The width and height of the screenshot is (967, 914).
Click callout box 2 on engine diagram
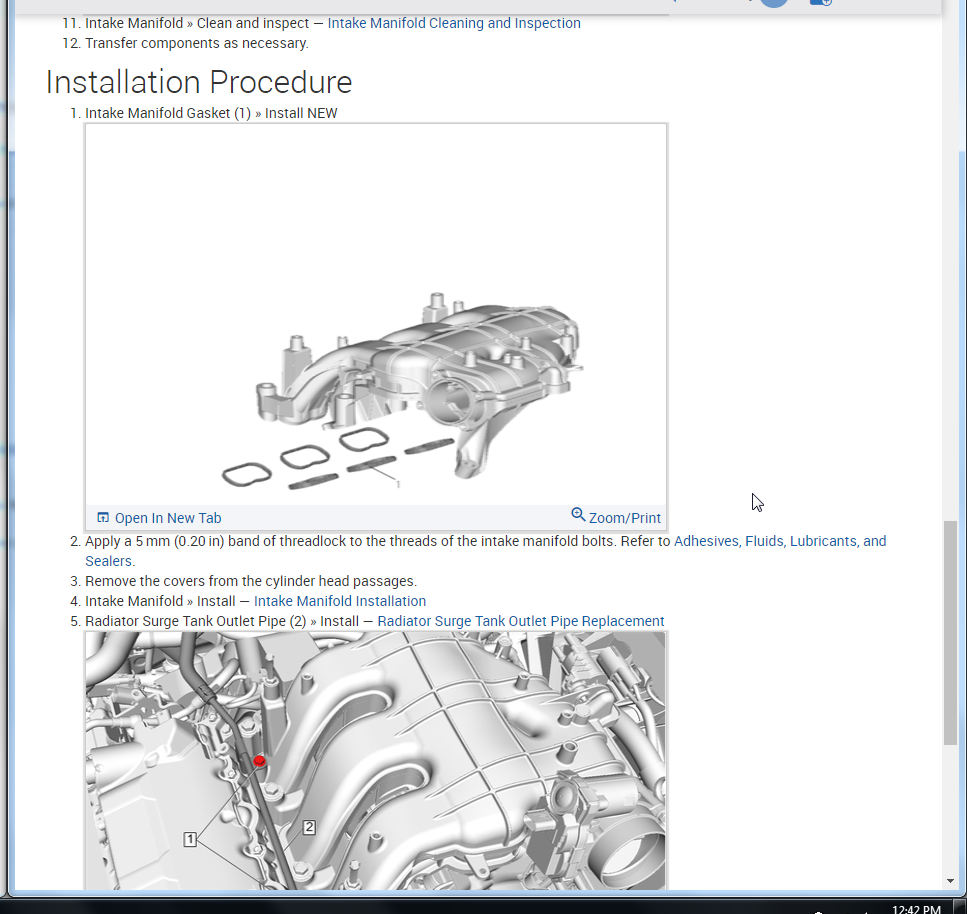click(309, 827)
